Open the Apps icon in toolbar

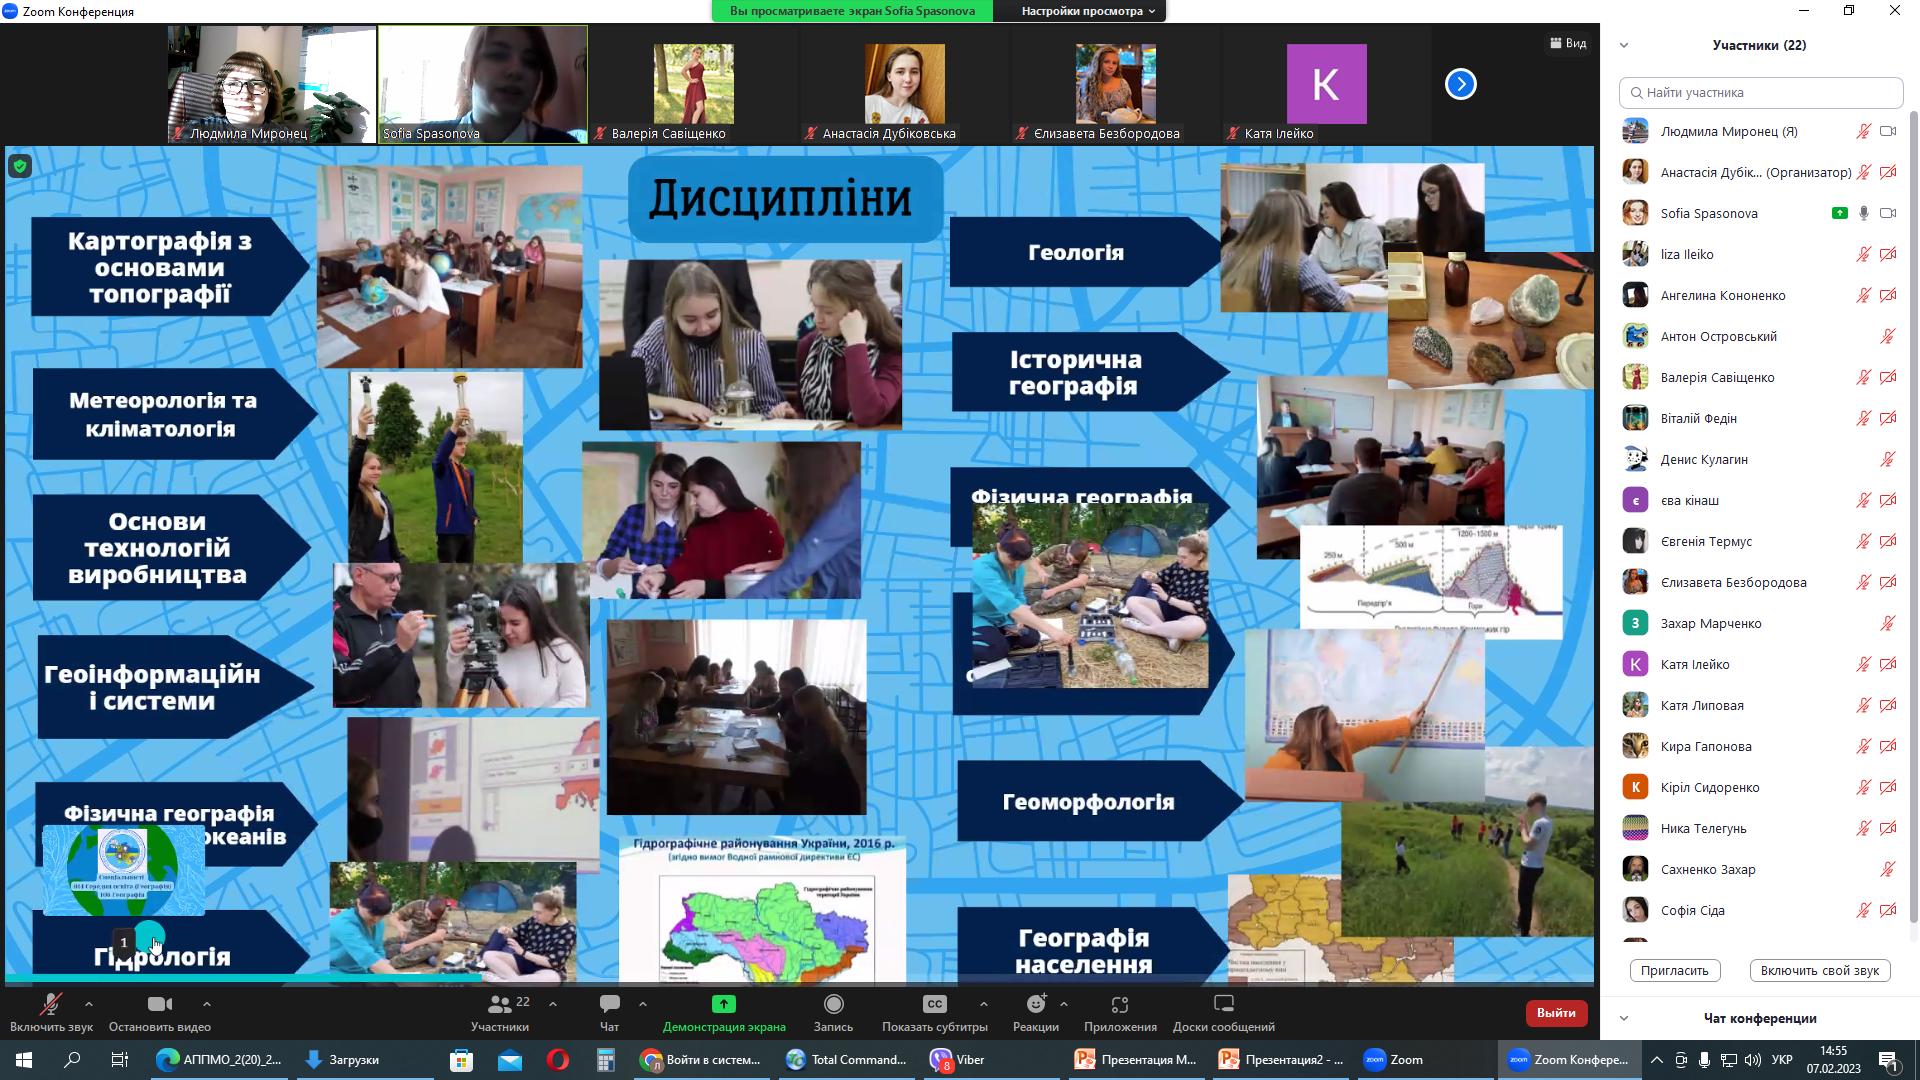[x=1120, y=1004]
